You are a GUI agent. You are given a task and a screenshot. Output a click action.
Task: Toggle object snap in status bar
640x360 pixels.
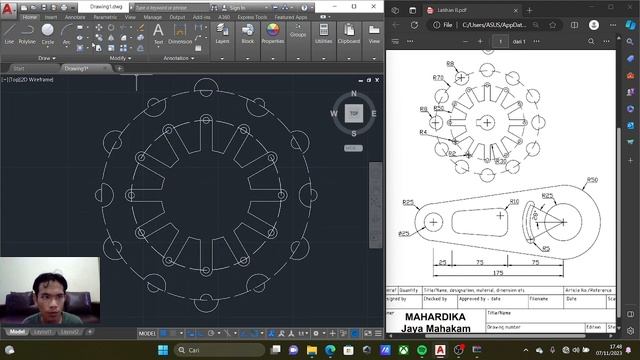coord(254,333)
